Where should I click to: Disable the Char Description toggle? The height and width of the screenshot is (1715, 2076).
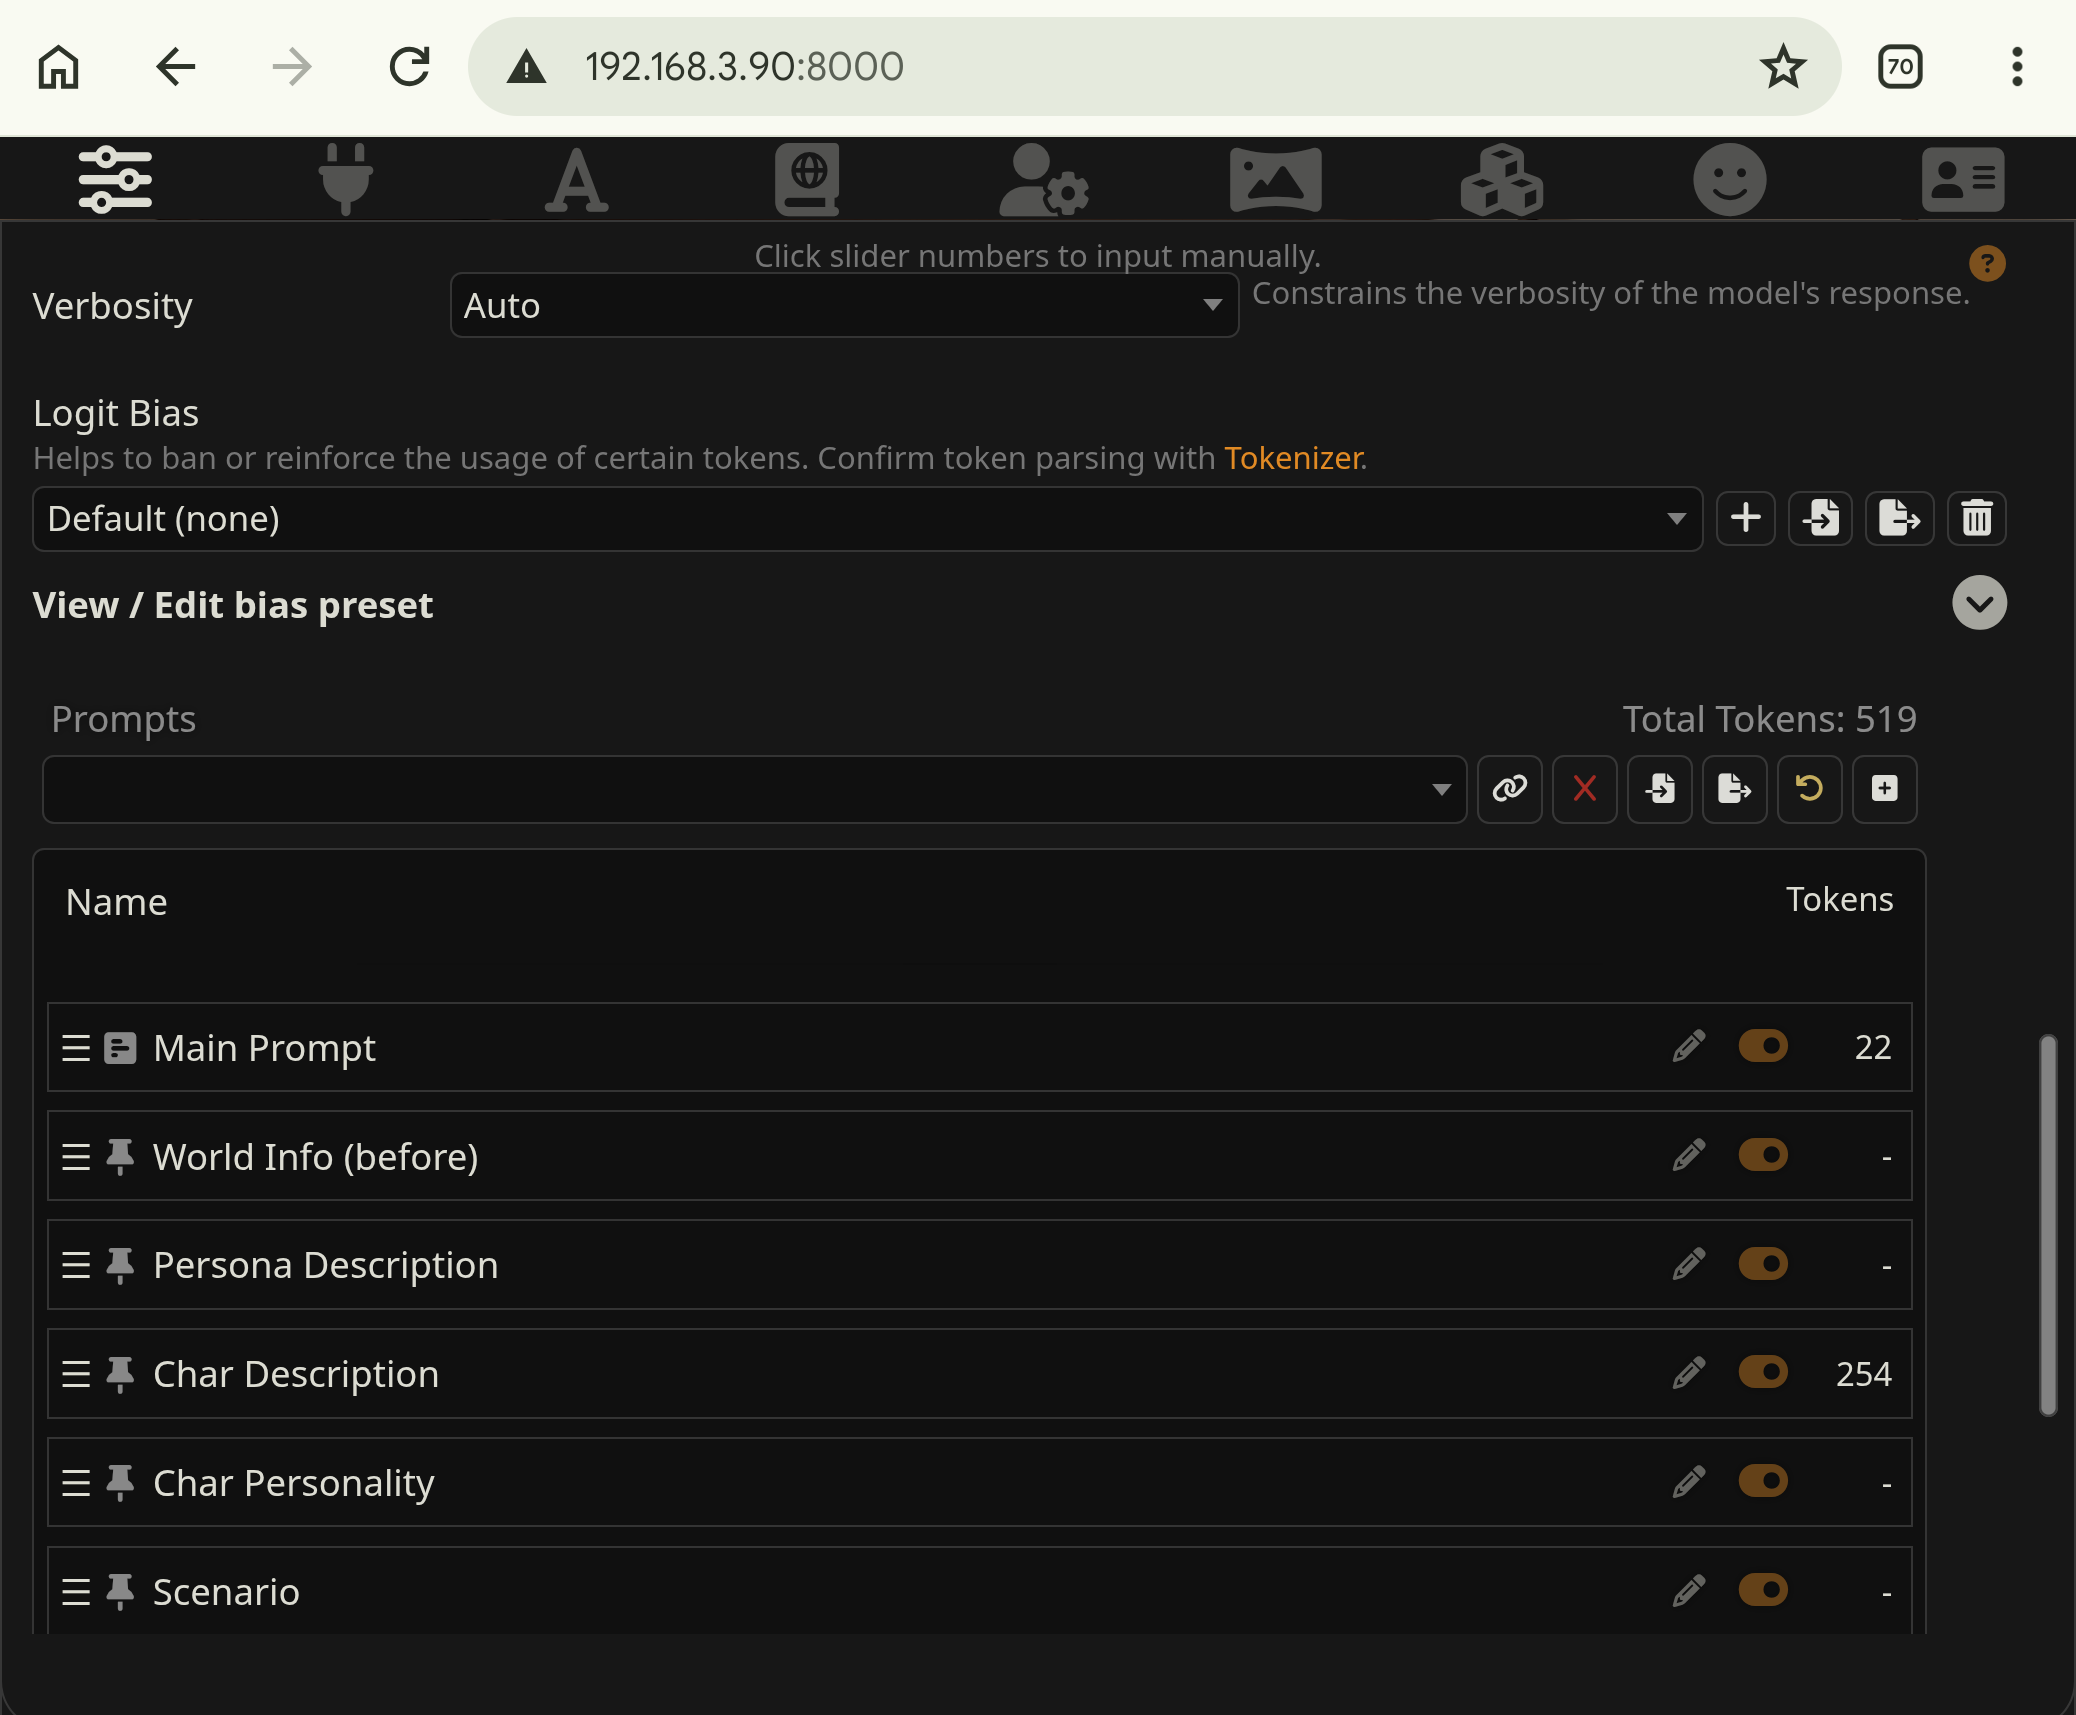1763,1372
